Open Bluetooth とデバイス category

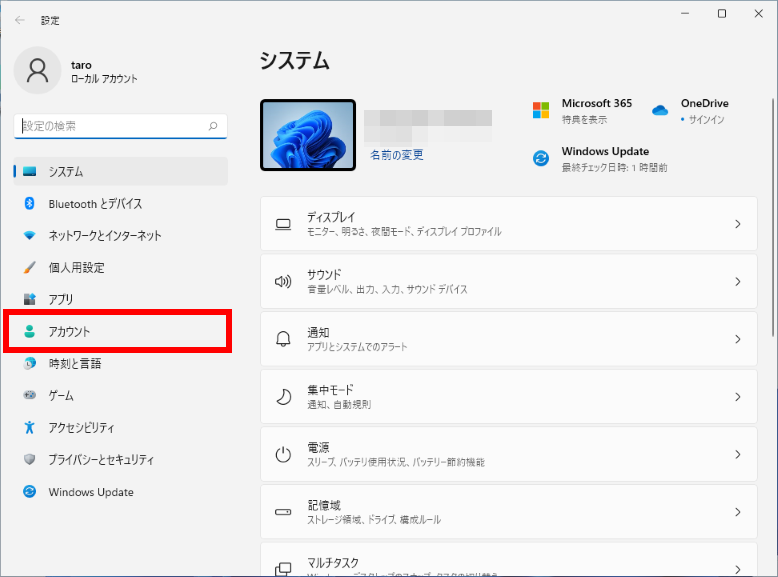click(121, 203)
